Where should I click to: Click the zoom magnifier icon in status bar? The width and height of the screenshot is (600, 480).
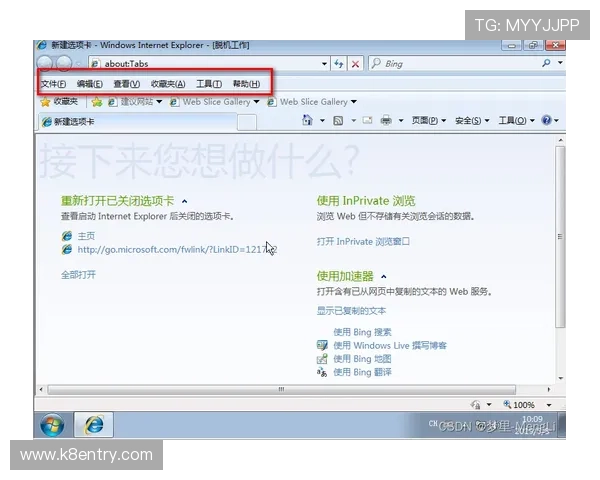pyautogui.click(x=507, y=404)
